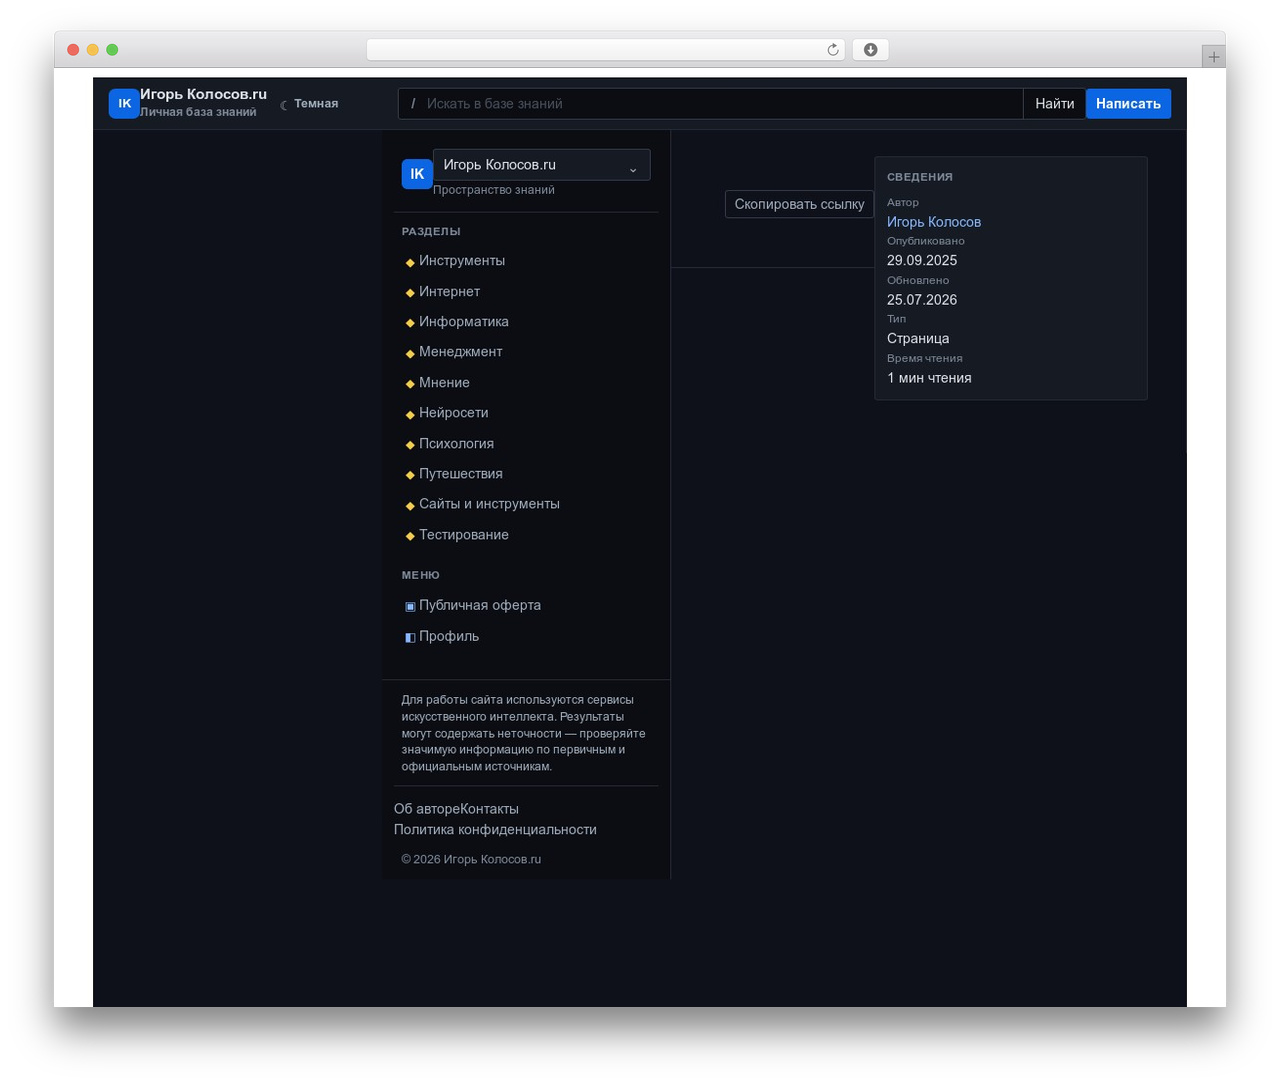Viewport: 1280px width, 1084px height.
Task: Click the 'Личная база знаний' subtitle
Action: [x=198, y=112]
